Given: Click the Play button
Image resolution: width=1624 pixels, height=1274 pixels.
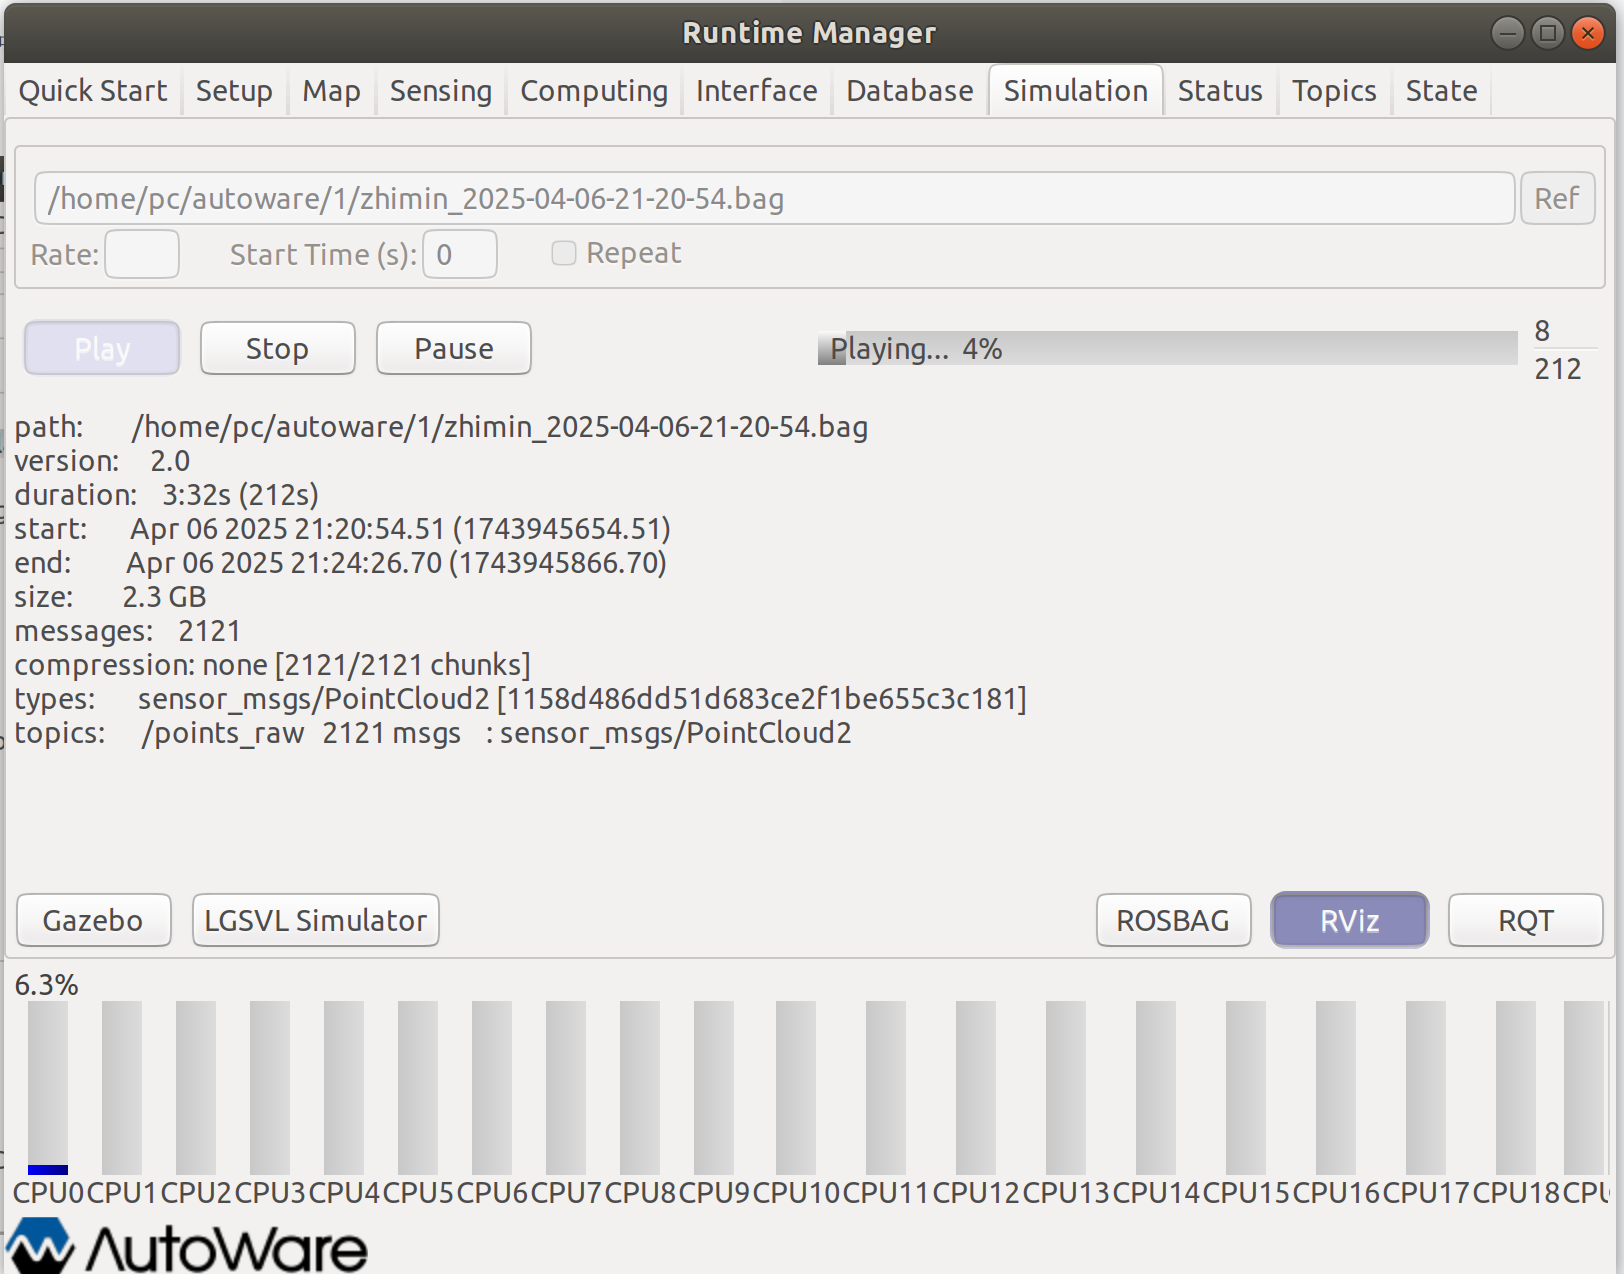Looking at the screenshot, I should tap(102, 348).
